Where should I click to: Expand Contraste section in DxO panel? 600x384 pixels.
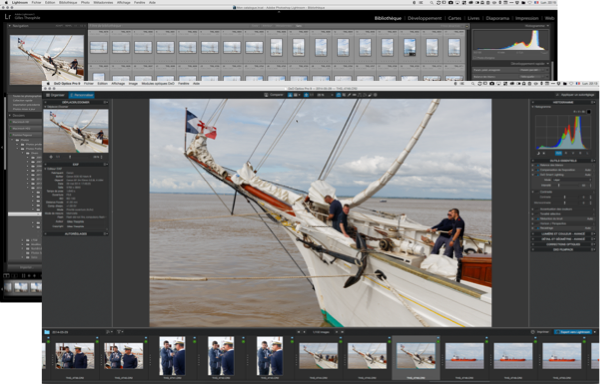[533, 192]
